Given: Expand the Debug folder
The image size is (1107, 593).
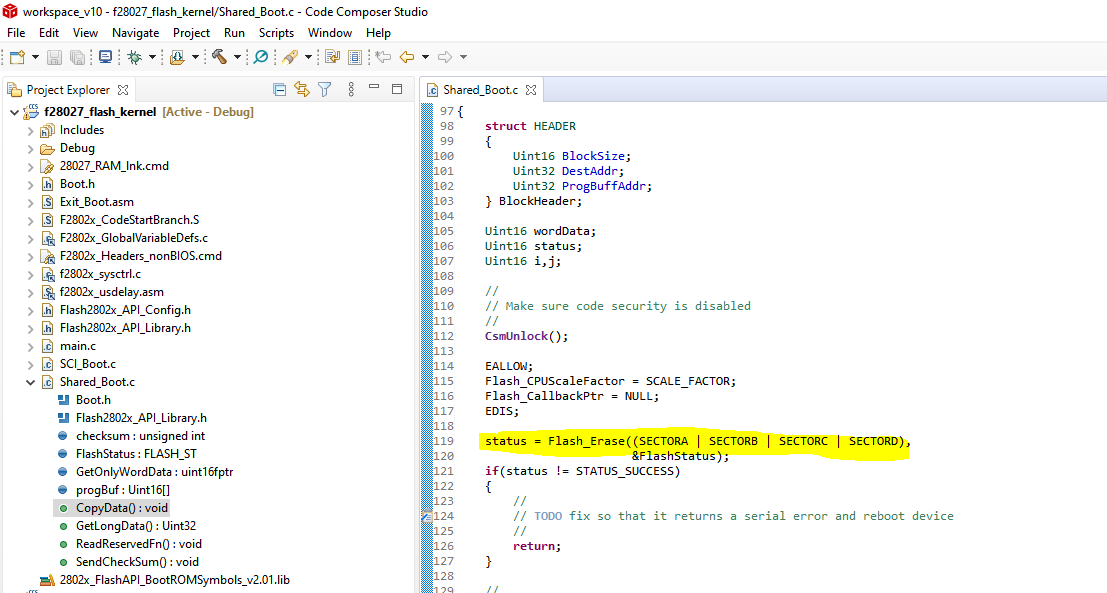Looking at the screenshot, I should (30, 148).
